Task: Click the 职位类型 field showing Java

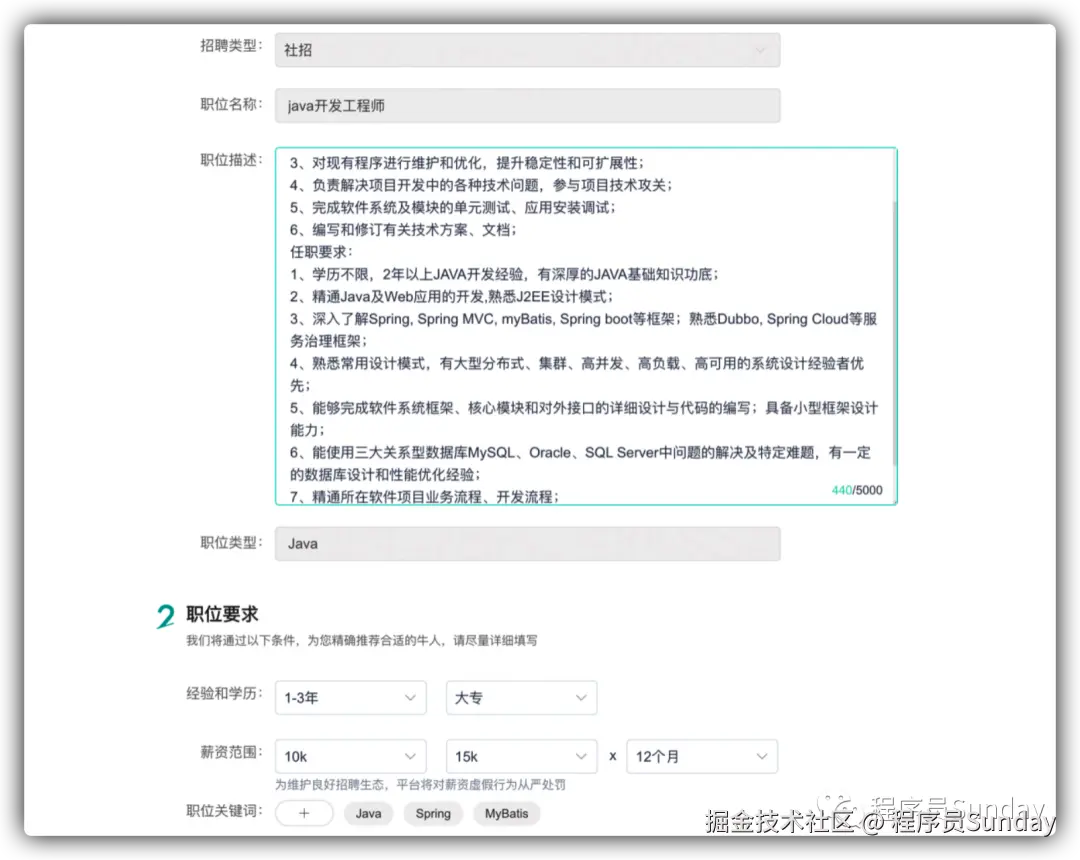Action: (528, 543)
